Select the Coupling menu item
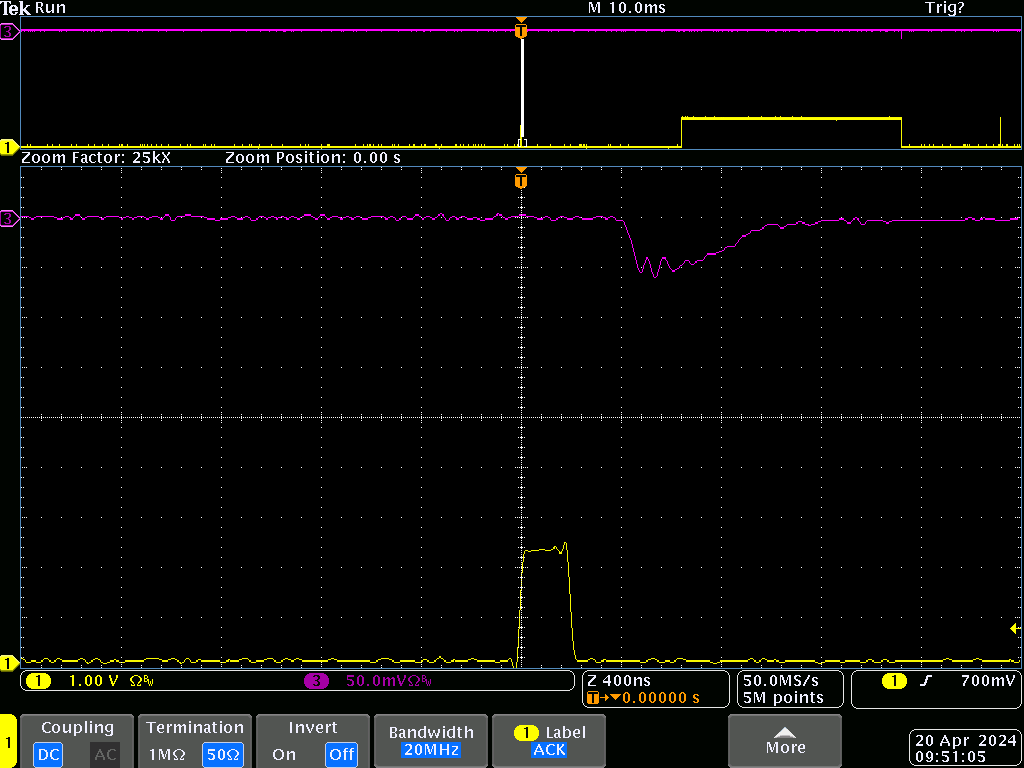1024x768 pixels. point(77,728)
